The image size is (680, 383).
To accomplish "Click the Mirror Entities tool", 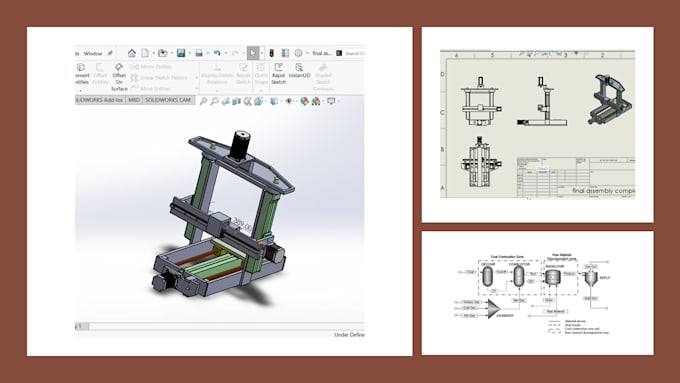I will pyautogui.click(x=151, y=67).
